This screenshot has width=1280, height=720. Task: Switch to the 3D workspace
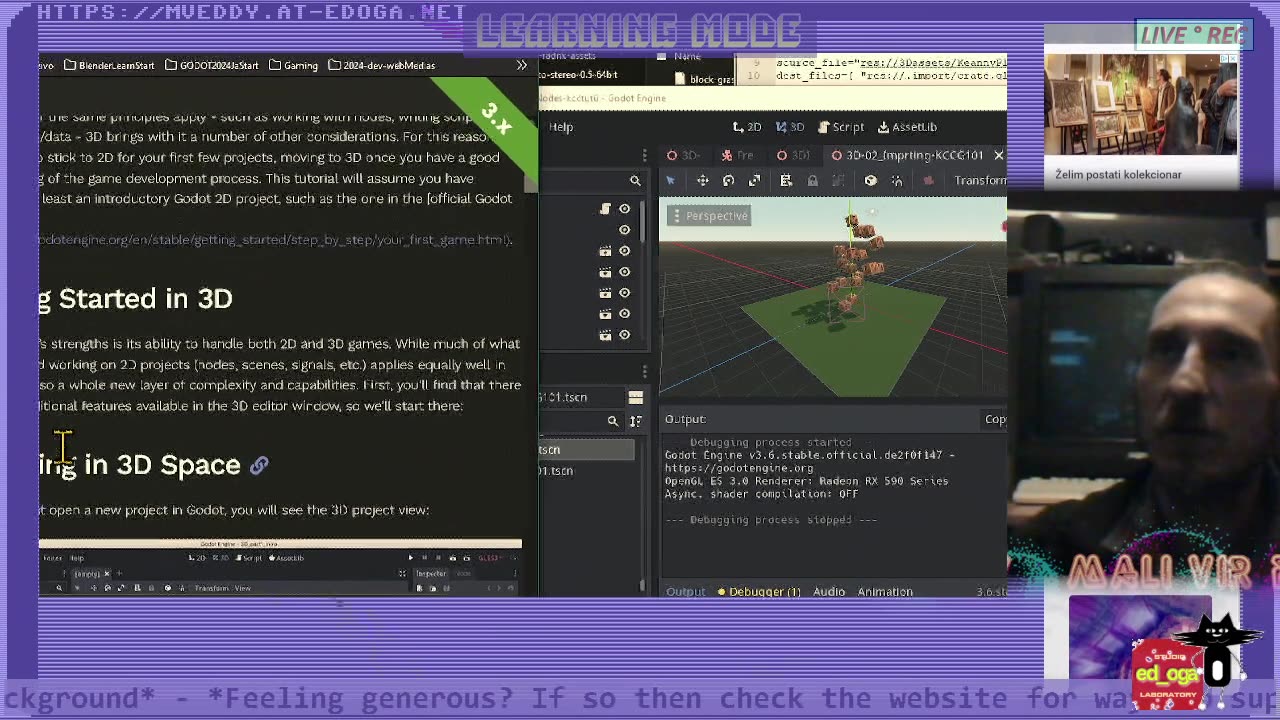pyautogui.click(x=789, y=127)
